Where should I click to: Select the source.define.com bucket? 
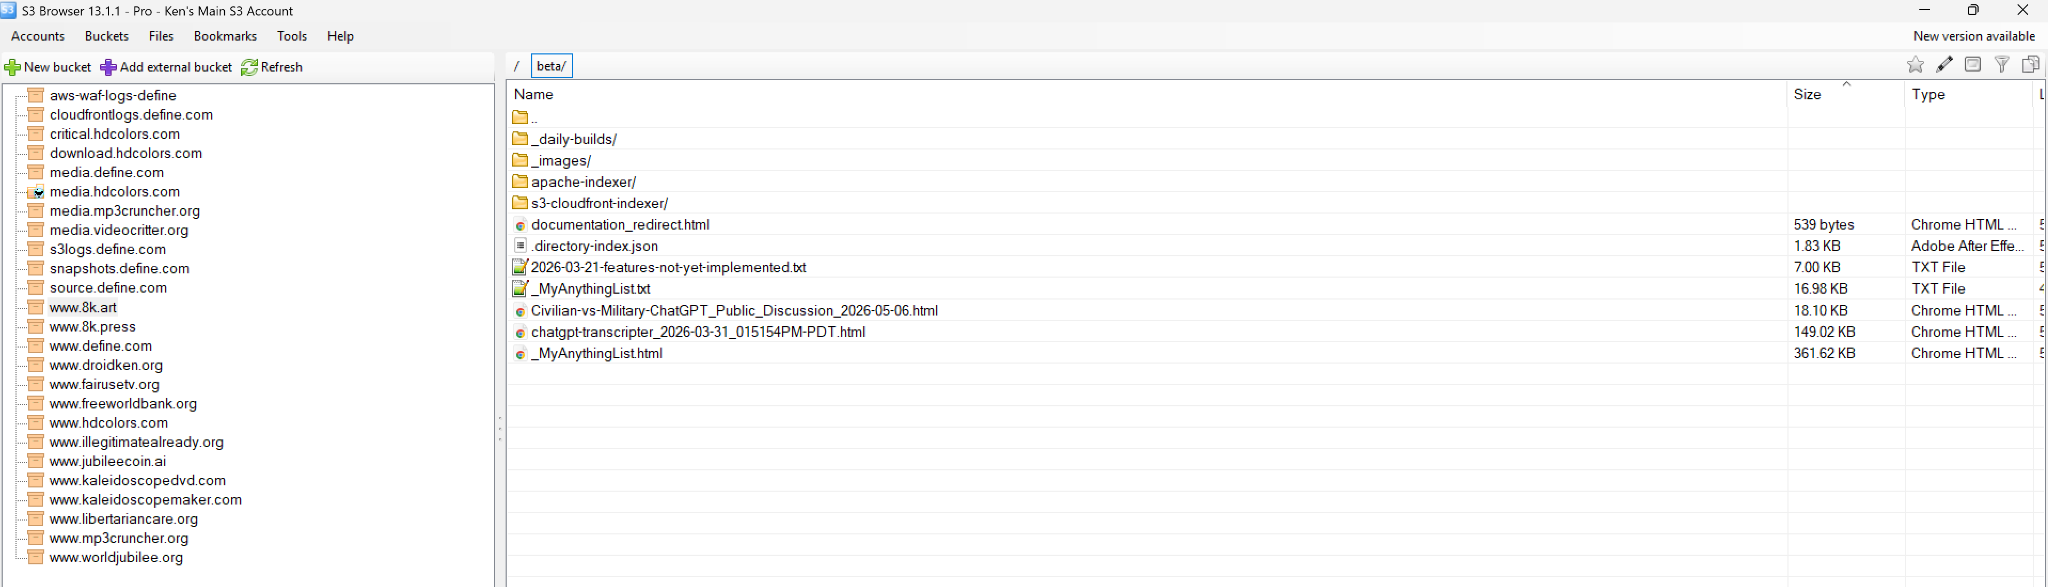tap(108, 288)
